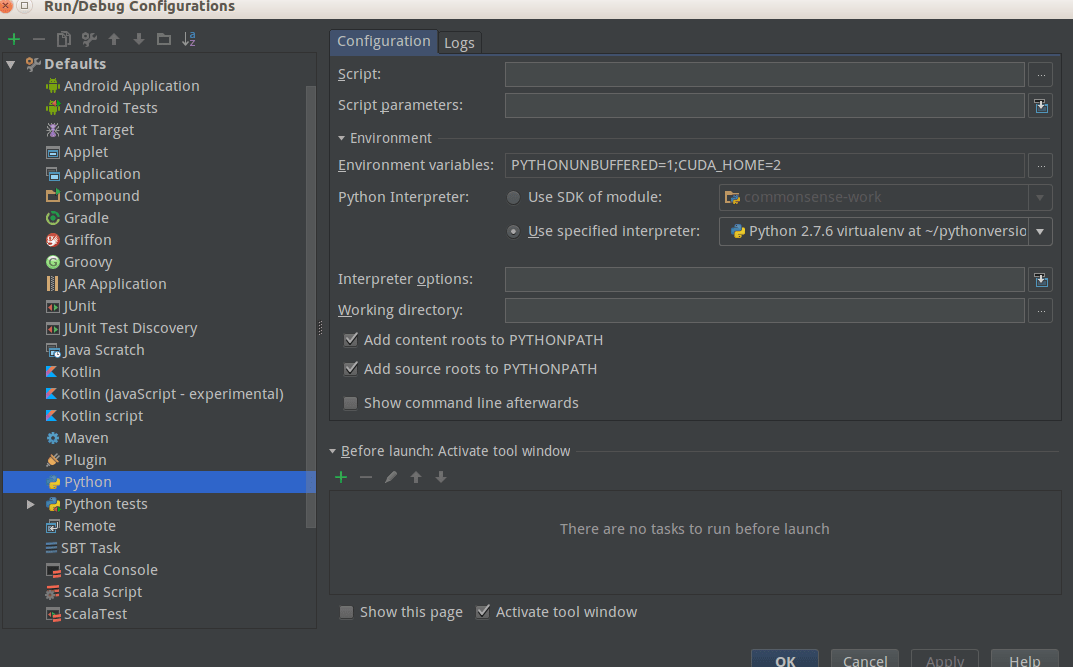Expand the Python tests node
1073x667 pixels.
(30, 504)
